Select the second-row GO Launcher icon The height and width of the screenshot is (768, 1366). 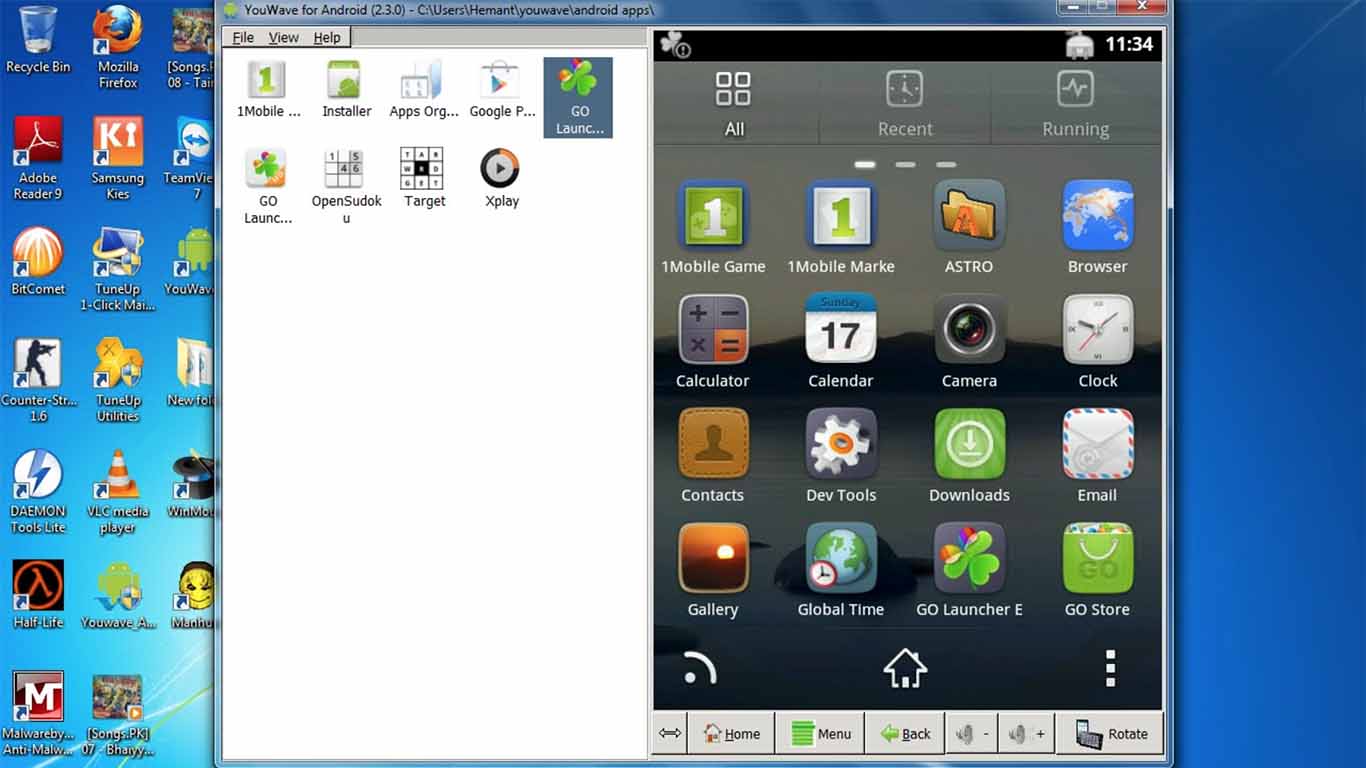tap(268, 186)
